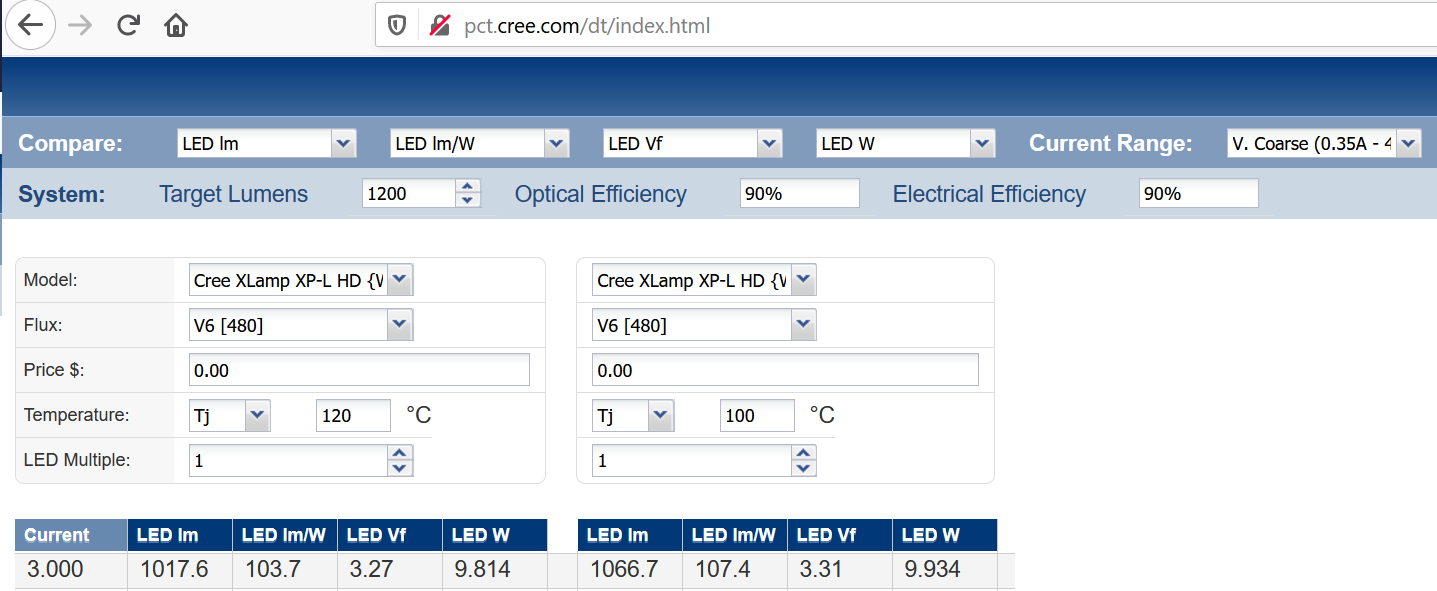Increase first LED Multiple with up arrow
This screenshot has width=1437, height=591.
point(400,453)
